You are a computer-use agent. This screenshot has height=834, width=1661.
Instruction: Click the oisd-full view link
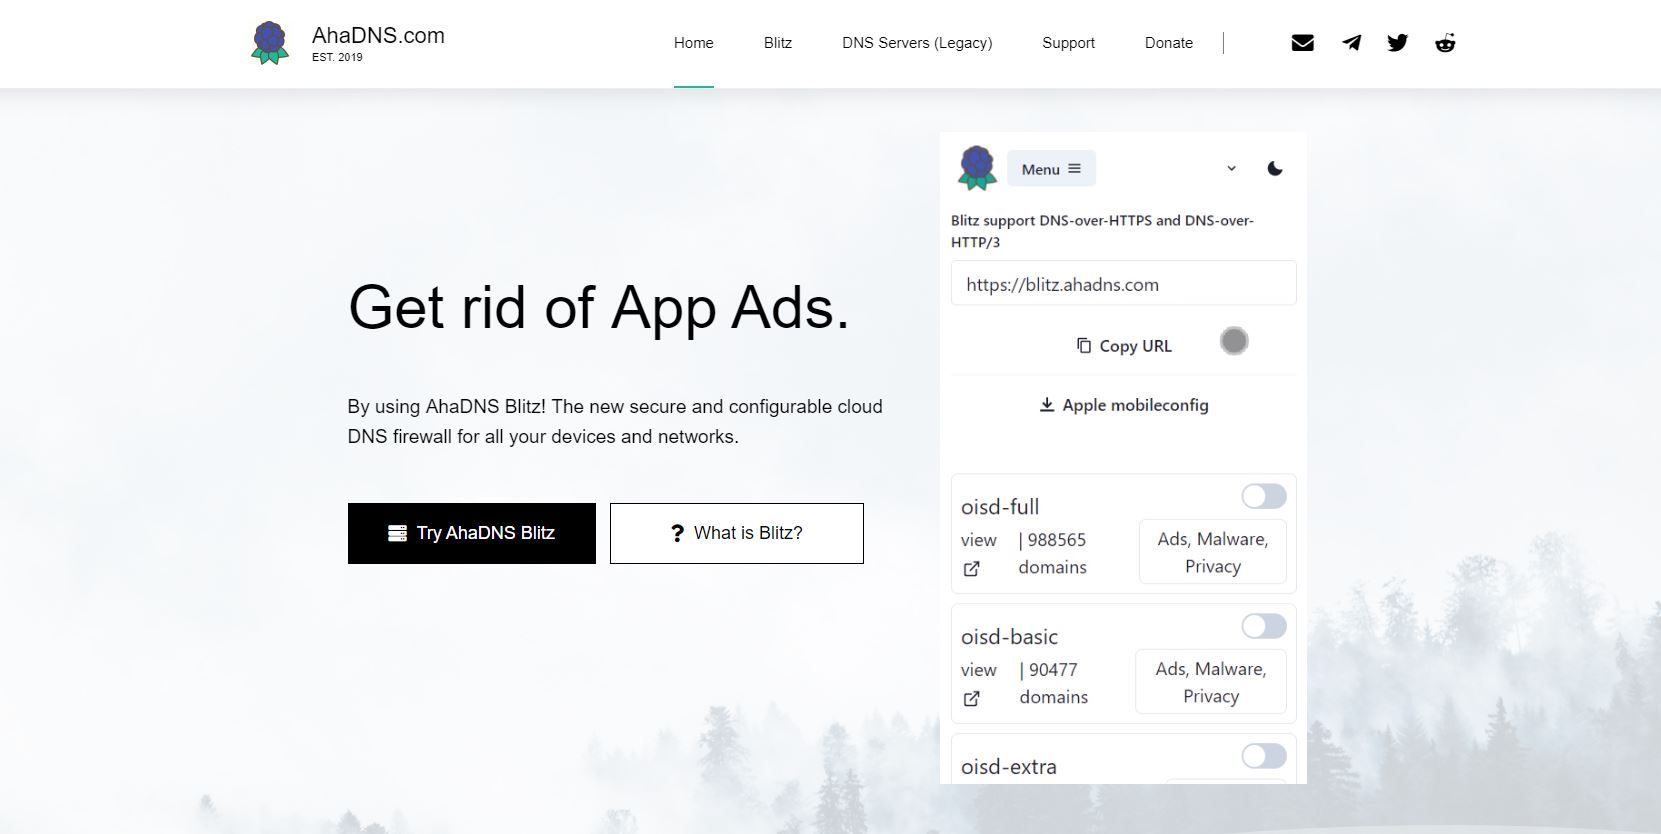(978, 540)
